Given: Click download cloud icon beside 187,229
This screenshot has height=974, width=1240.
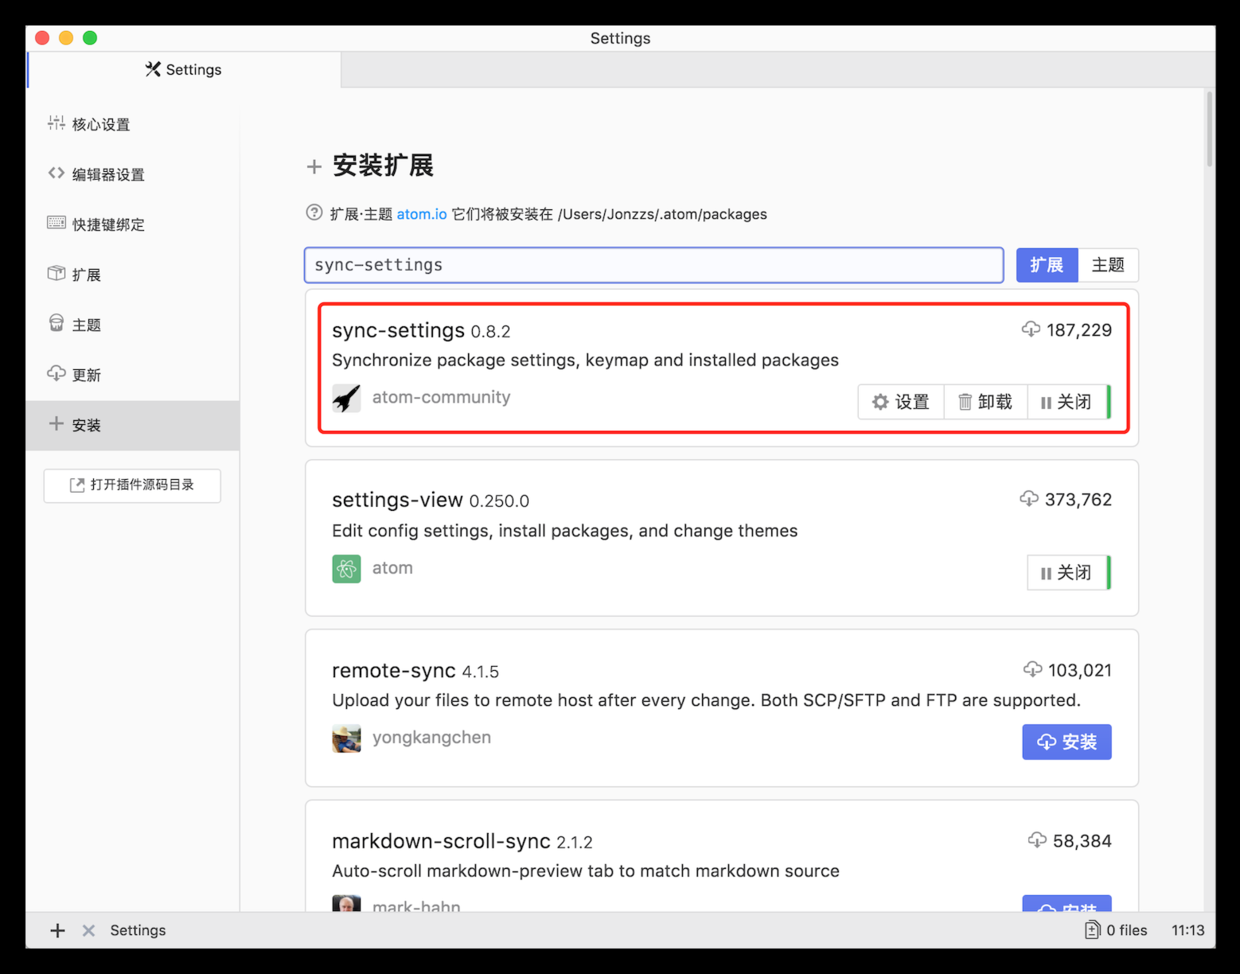Looking at the screenshot, I should click(x=1030, y=329).
